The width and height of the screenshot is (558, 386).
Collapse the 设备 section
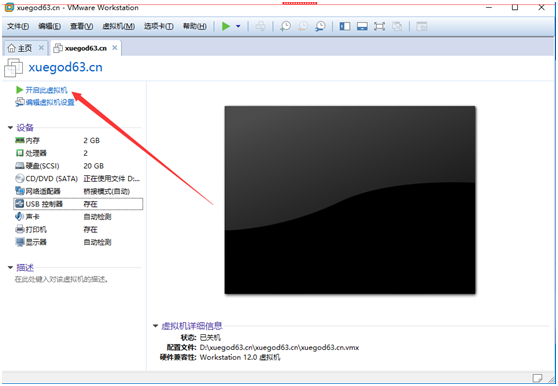tap(10, 127)
